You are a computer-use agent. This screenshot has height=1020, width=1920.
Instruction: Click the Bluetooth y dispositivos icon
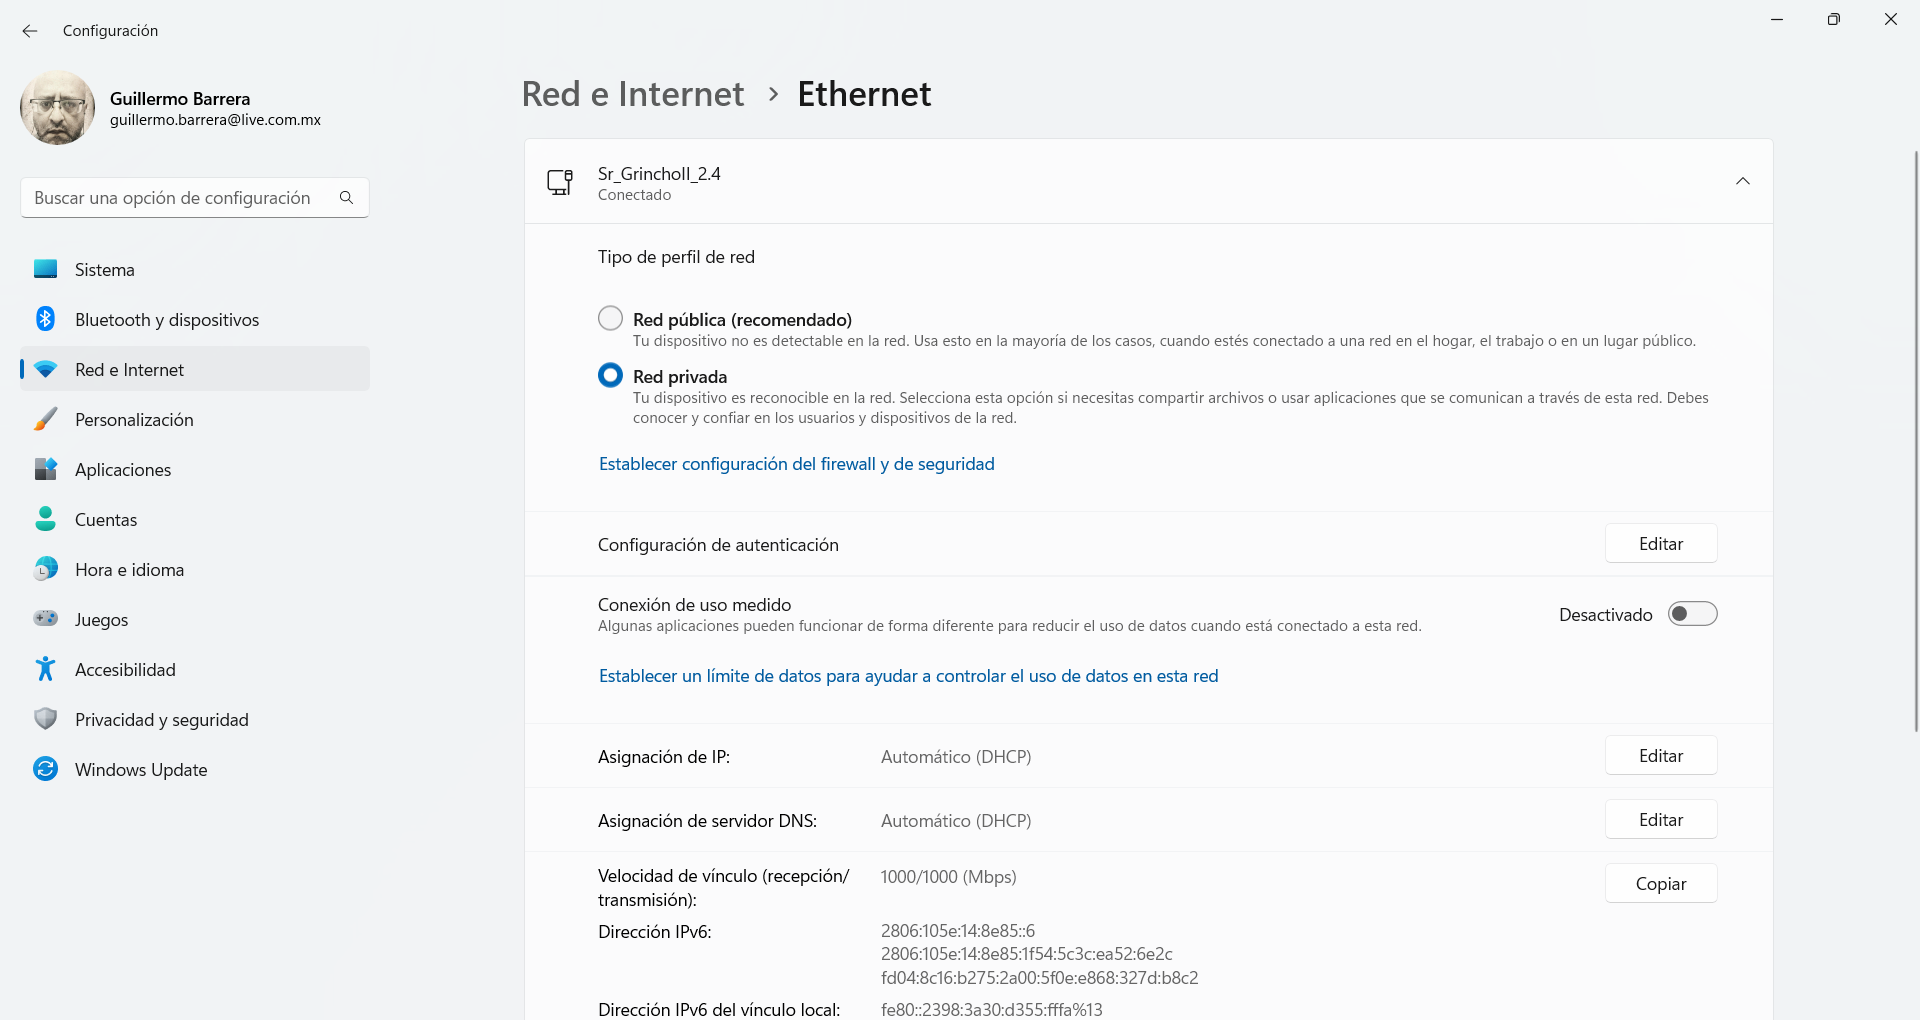tap(46, 319)
